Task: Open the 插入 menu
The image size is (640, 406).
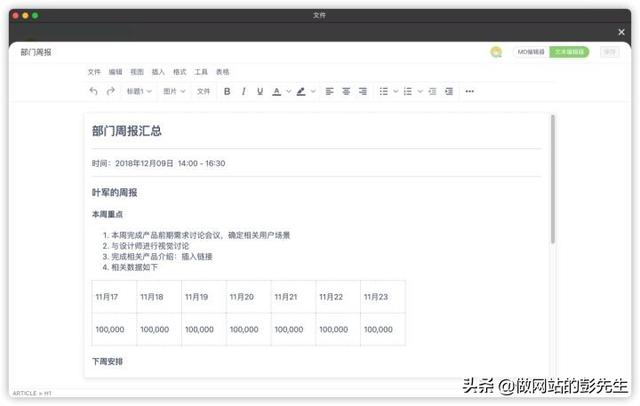Action: (158, 72)
